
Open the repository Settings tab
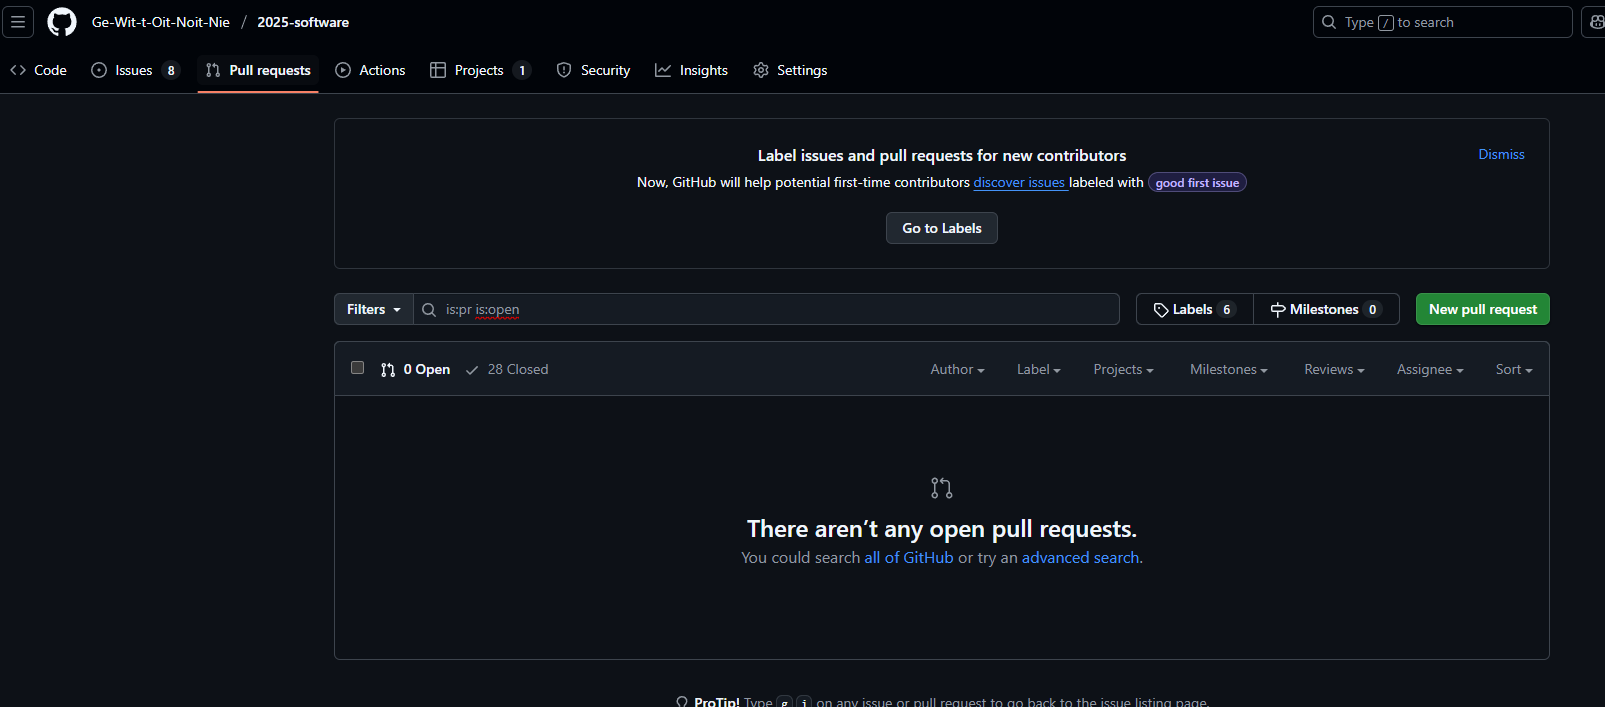pyautogui.click(x=790, y=70)
